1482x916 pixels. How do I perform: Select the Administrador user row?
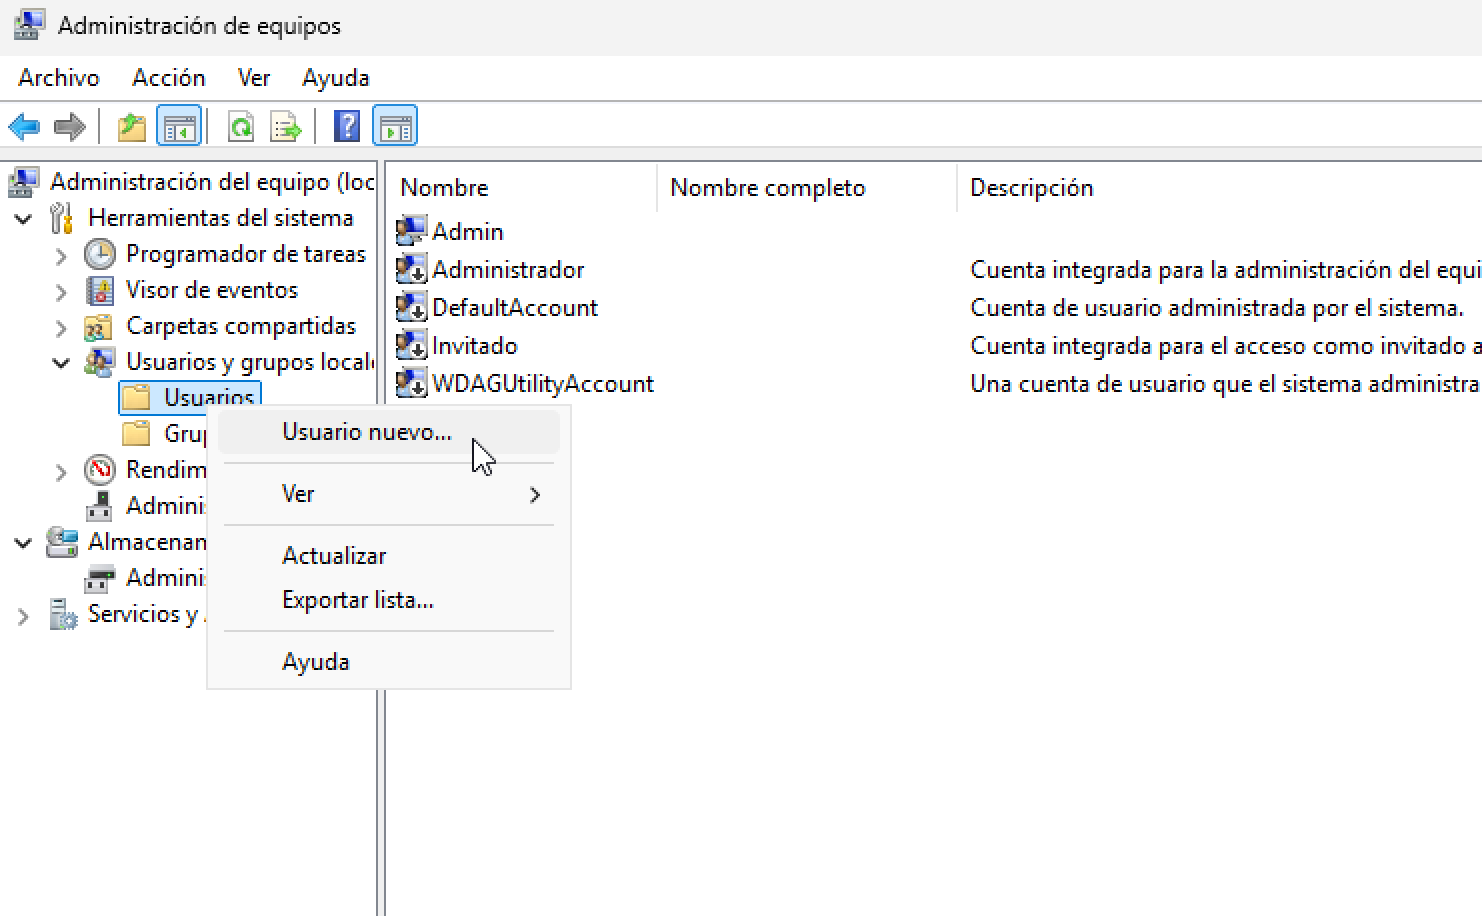[508, 270]
